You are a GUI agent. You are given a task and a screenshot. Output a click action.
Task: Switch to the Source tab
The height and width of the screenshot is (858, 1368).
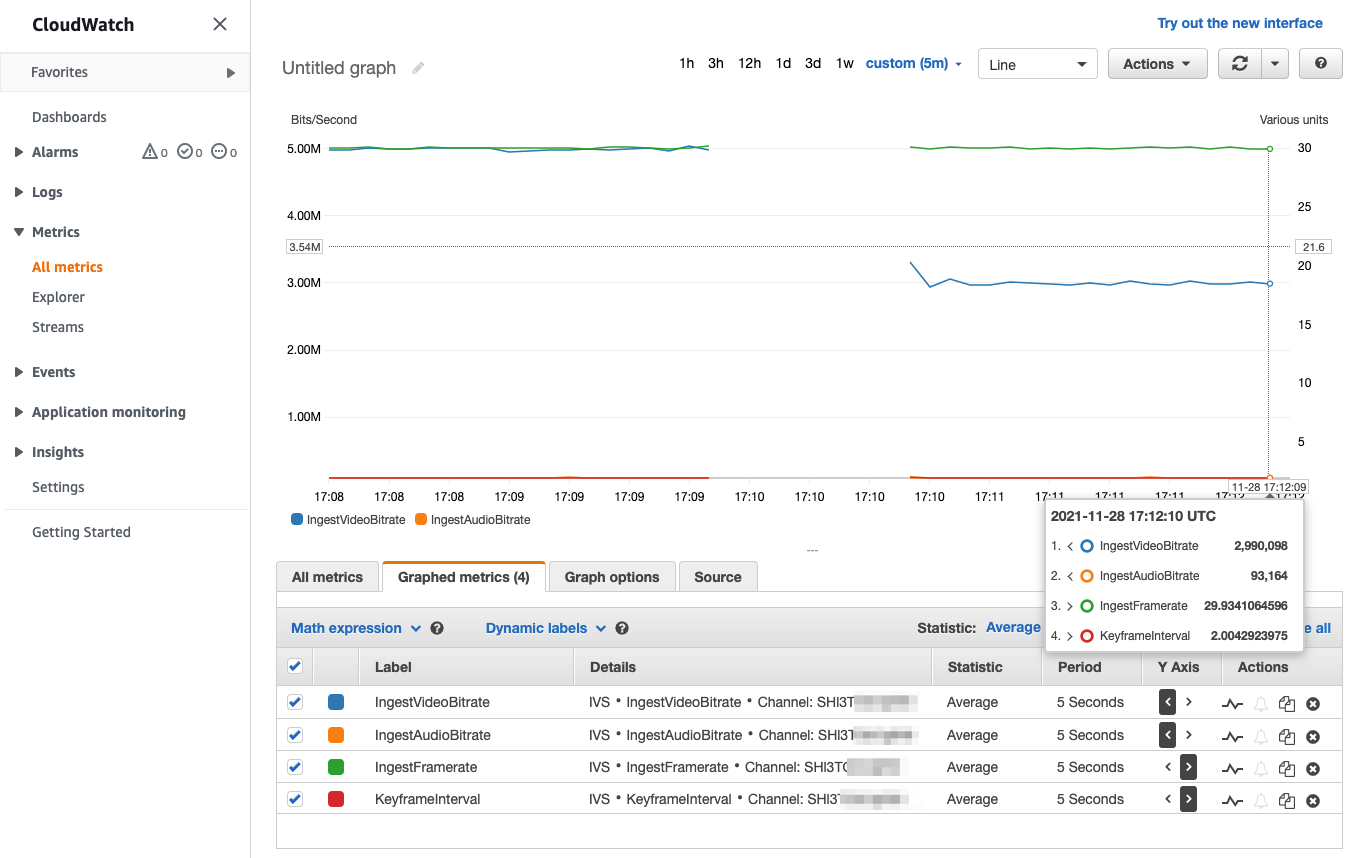(x=718, y=577)
